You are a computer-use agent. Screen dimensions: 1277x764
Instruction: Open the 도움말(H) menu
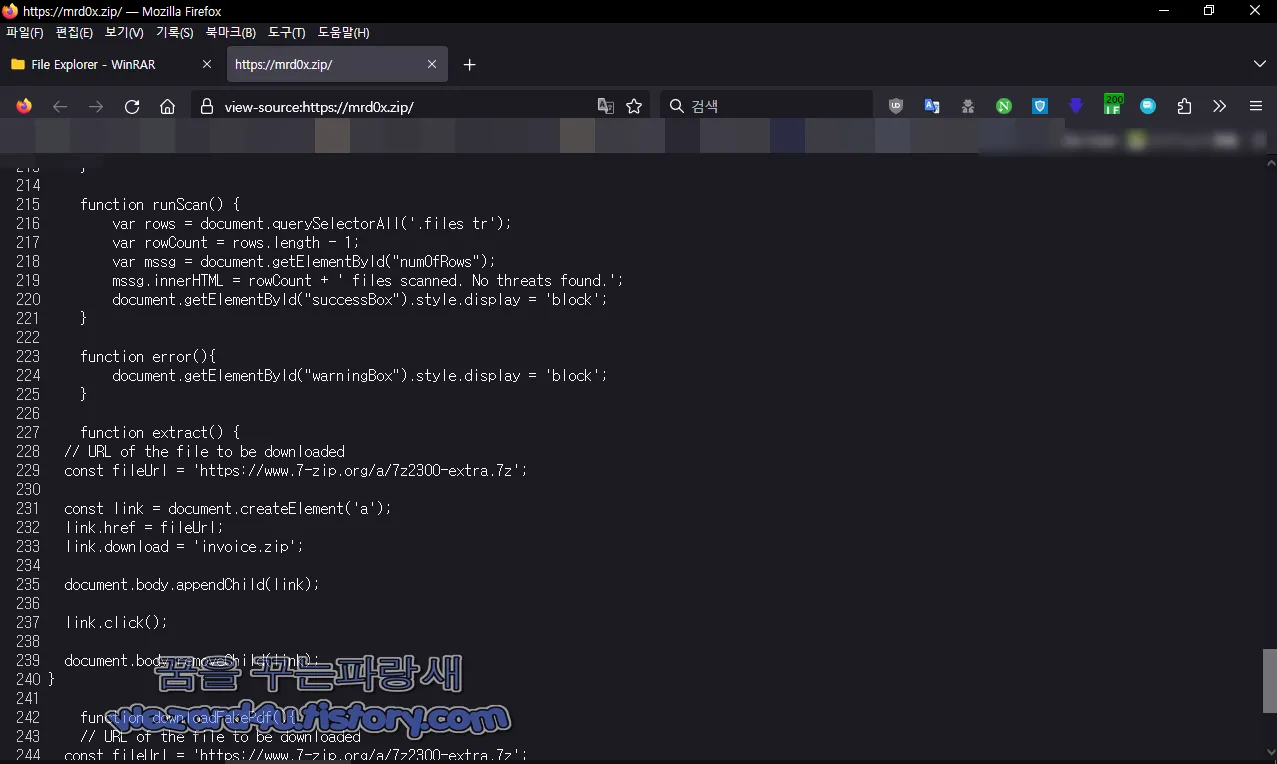pos(343,33)
